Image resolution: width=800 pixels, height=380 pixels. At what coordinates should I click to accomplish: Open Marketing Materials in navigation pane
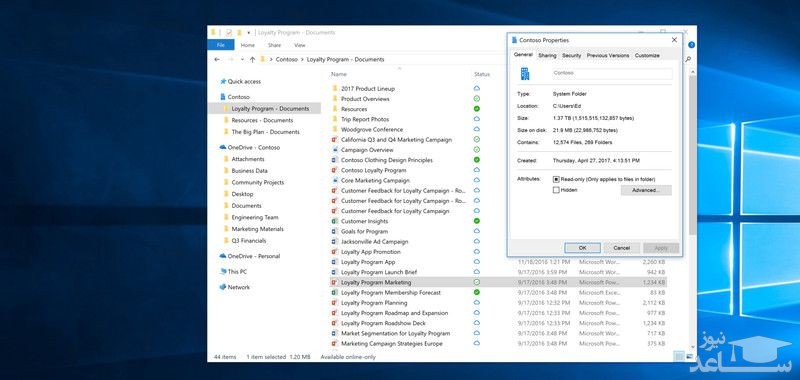coord(257,229)
